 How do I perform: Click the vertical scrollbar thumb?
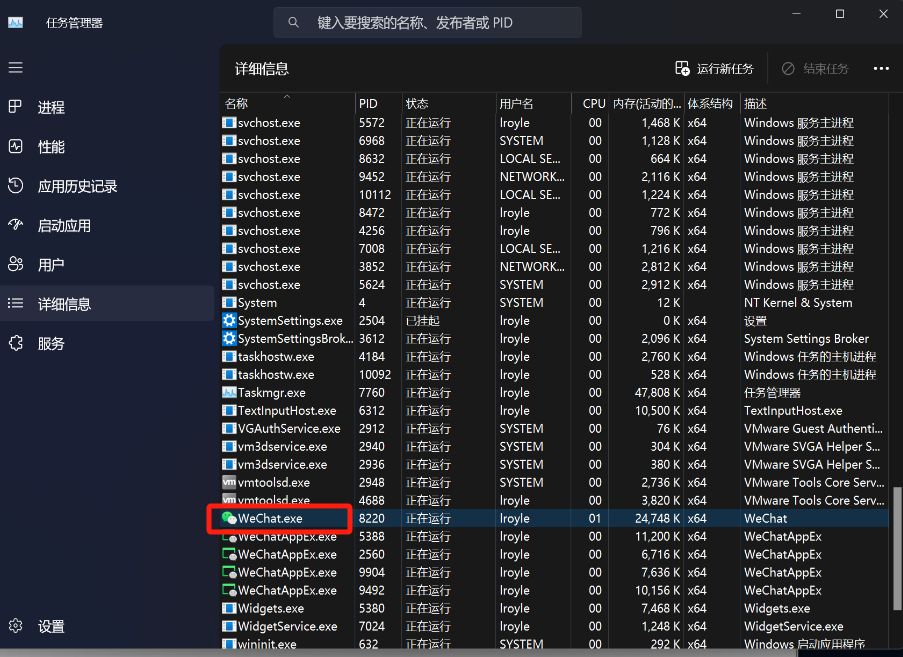[896, 548]
